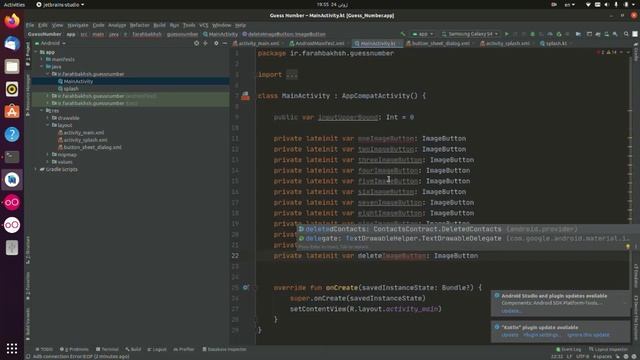Open the File menu
Image resolution: width=640 pixels, height=360 pixels.
[30, 25]
